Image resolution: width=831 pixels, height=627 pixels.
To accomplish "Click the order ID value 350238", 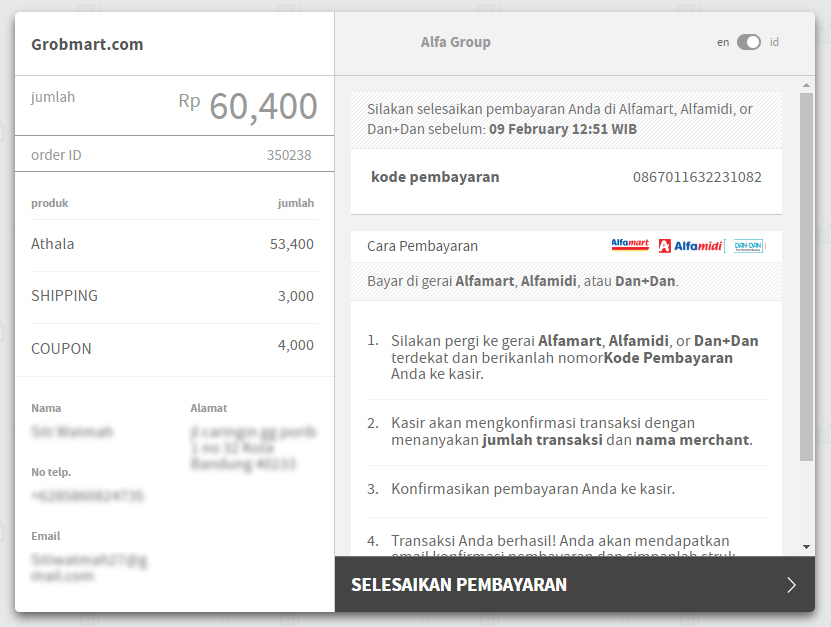I will 289,155.
